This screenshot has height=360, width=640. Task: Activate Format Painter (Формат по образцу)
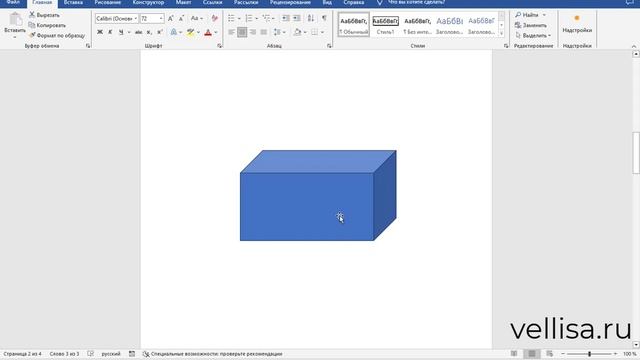(x=57, y=36)
